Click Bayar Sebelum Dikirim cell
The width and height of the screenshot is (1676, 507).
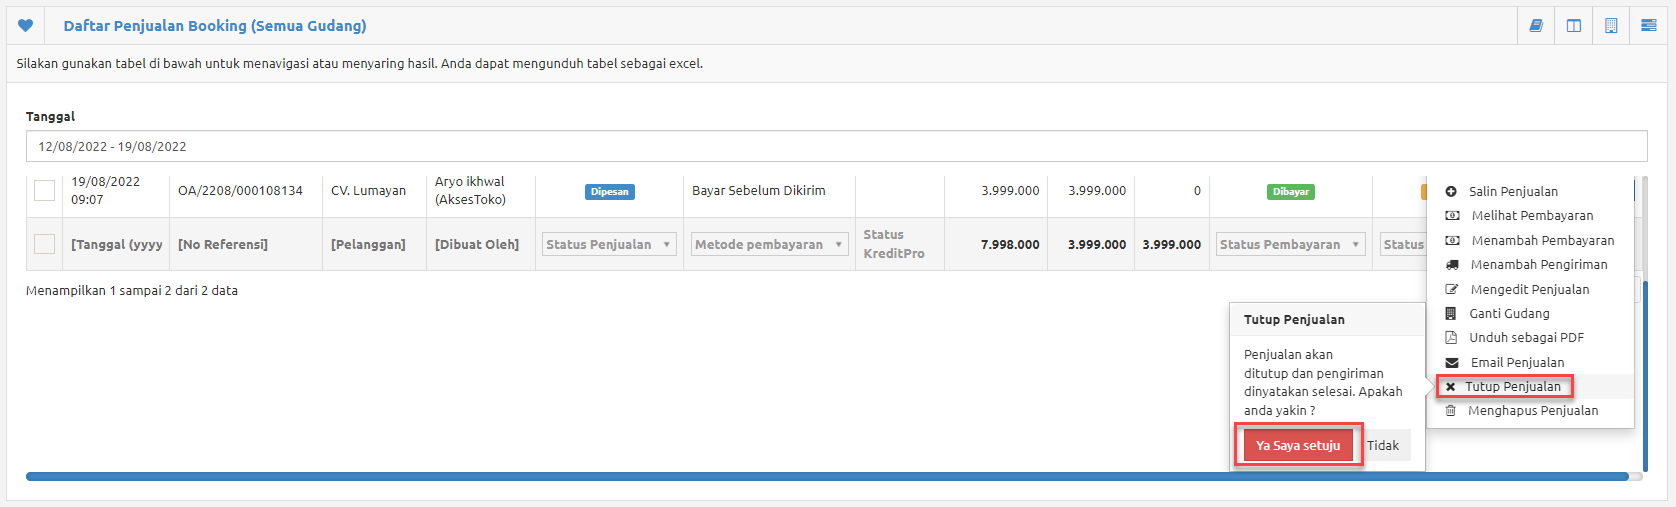[759, 190]
